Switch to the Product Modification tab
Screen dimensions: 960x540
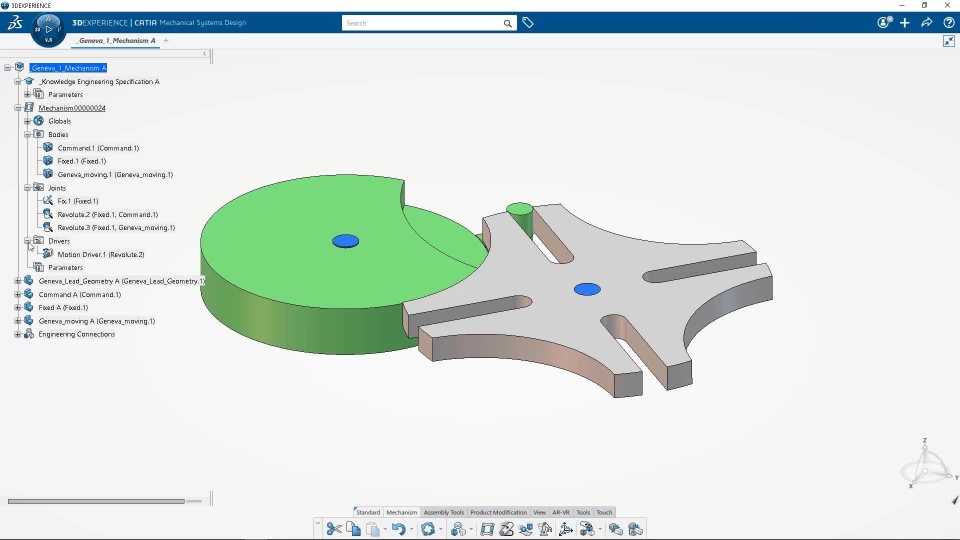tap(498, 512)
